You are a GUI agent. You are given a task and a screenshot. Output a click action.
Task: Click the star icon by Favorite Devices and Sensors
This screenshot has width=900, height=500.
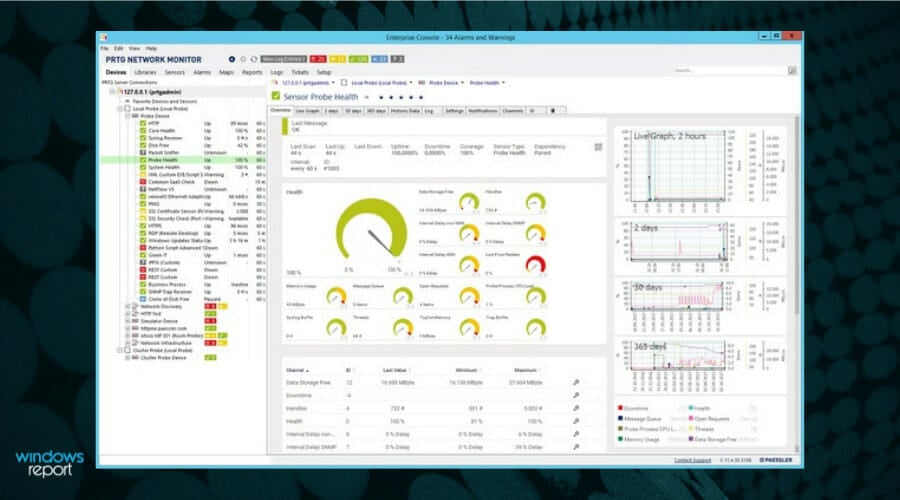(x=127, y=101)
